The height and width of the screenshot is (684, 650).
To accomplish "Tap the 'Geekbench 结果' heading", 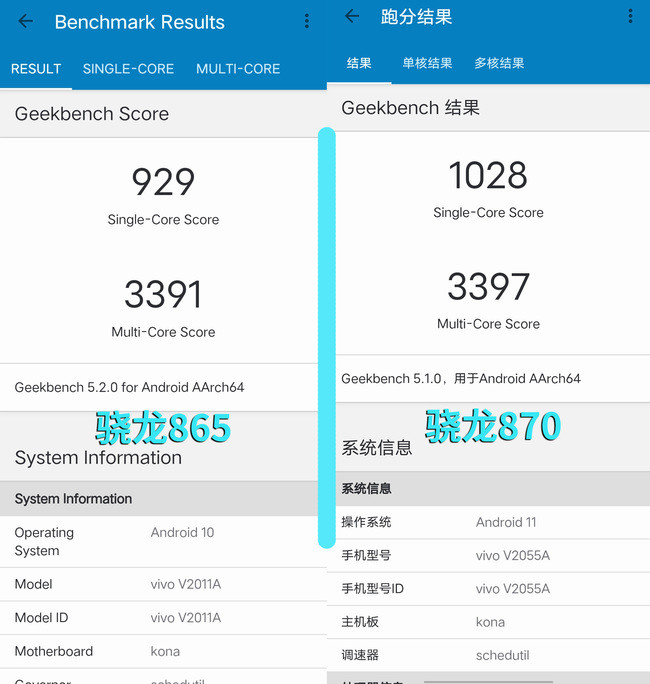I will click(411, 108).
